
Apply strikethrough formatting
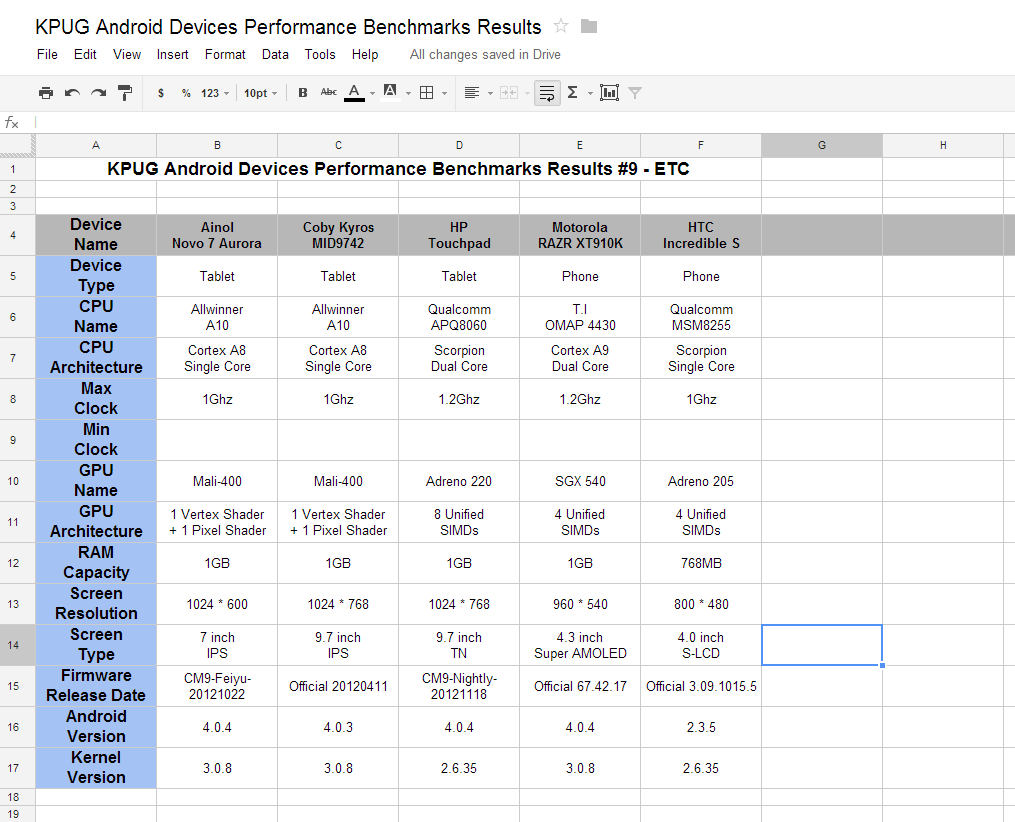click(328, 93)
